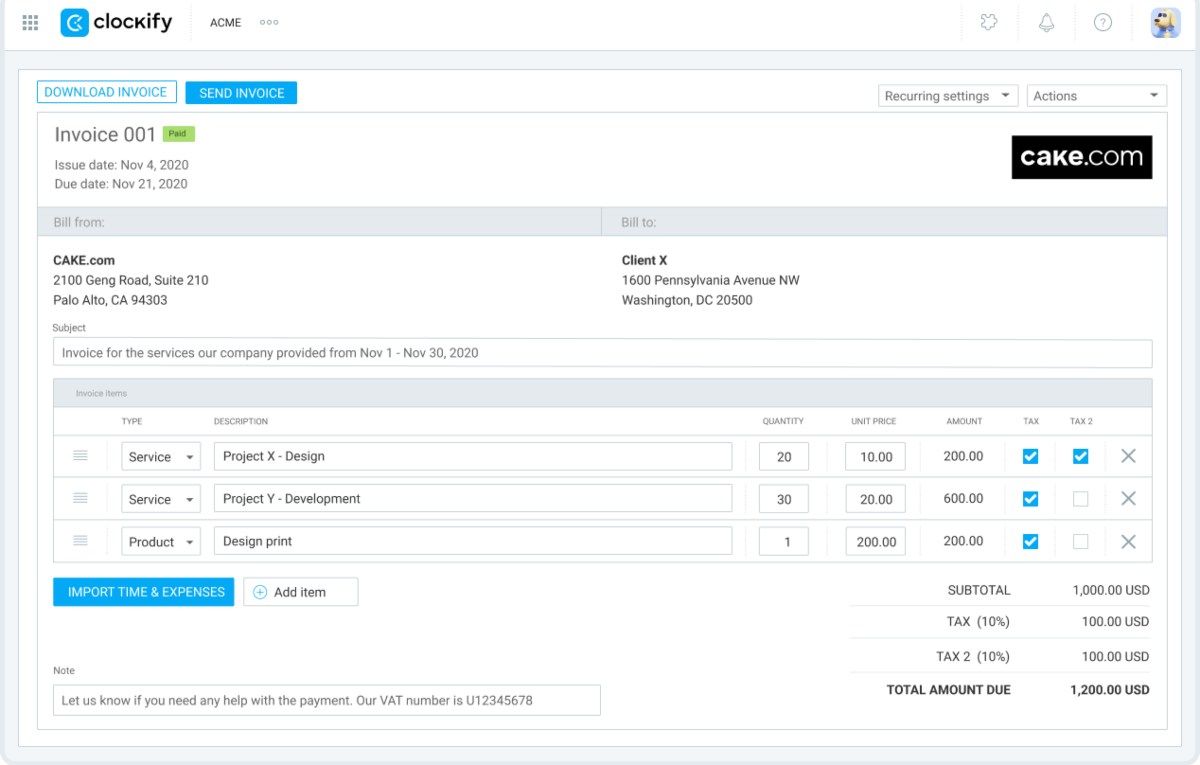
Task: Click Download Invoice button
Action: pyautogui.click(x=107, y=92)
